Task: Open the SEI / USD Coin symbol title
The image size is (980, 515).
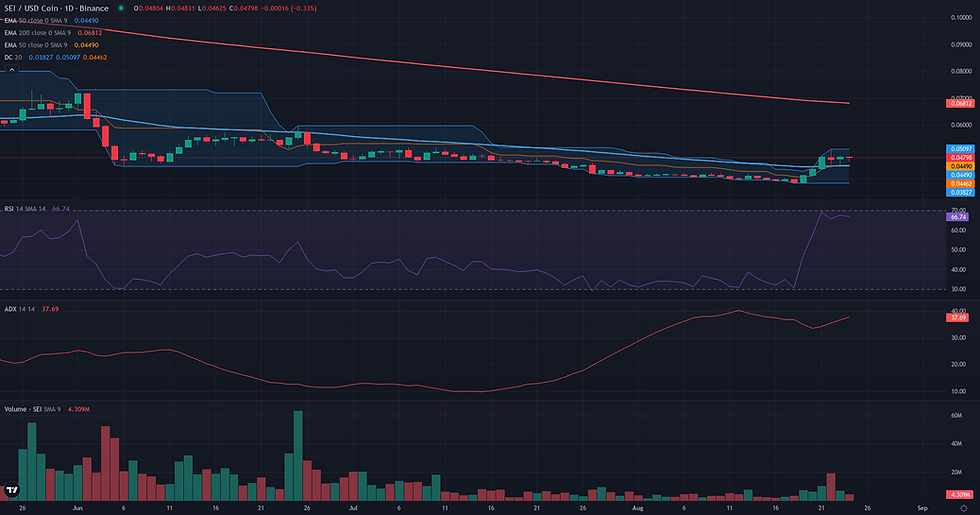Action: [x=56, y=8]
